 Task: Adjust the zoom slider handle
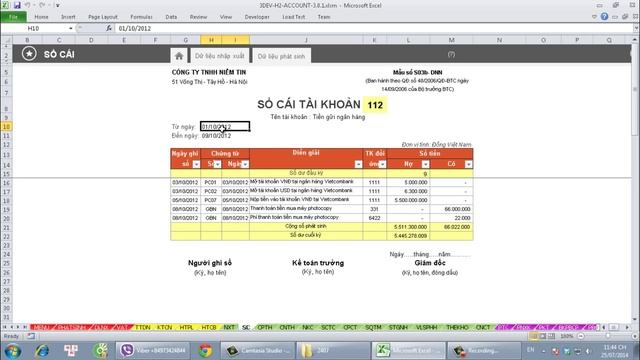click(608, 336)
